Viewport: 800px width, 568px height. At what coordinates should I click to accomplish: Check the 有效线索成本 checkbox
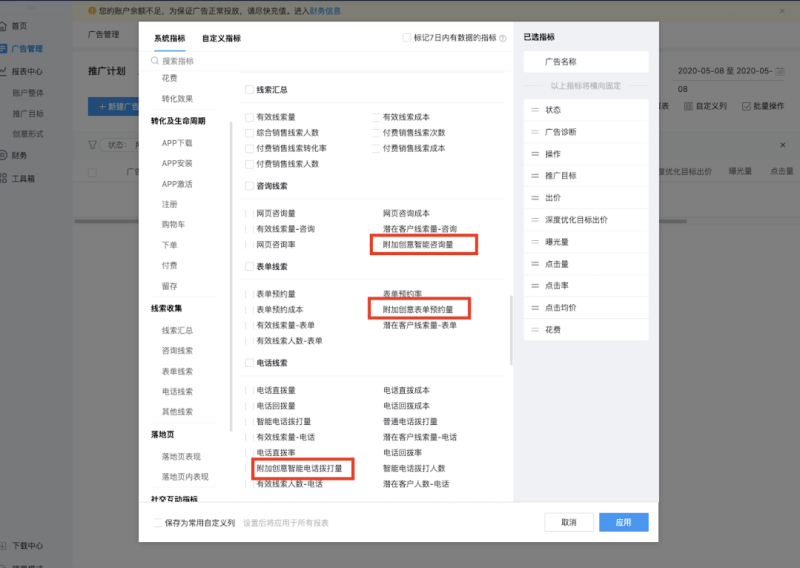(x=377, y=117)
